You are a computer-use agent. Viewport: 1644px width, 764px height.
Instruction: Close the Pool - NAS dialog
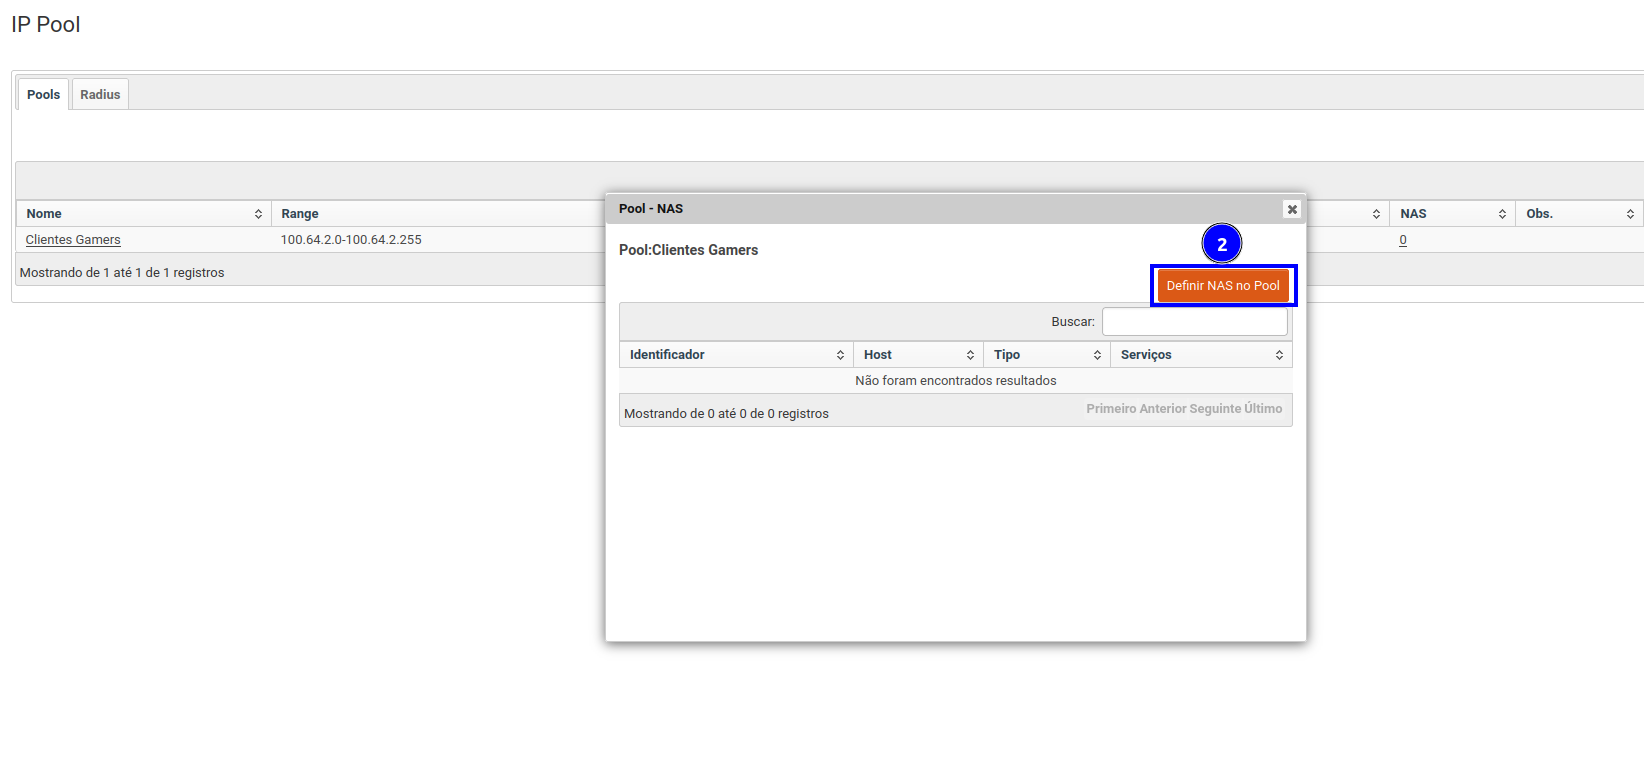pyautogui.click(x=1292, y=209)
